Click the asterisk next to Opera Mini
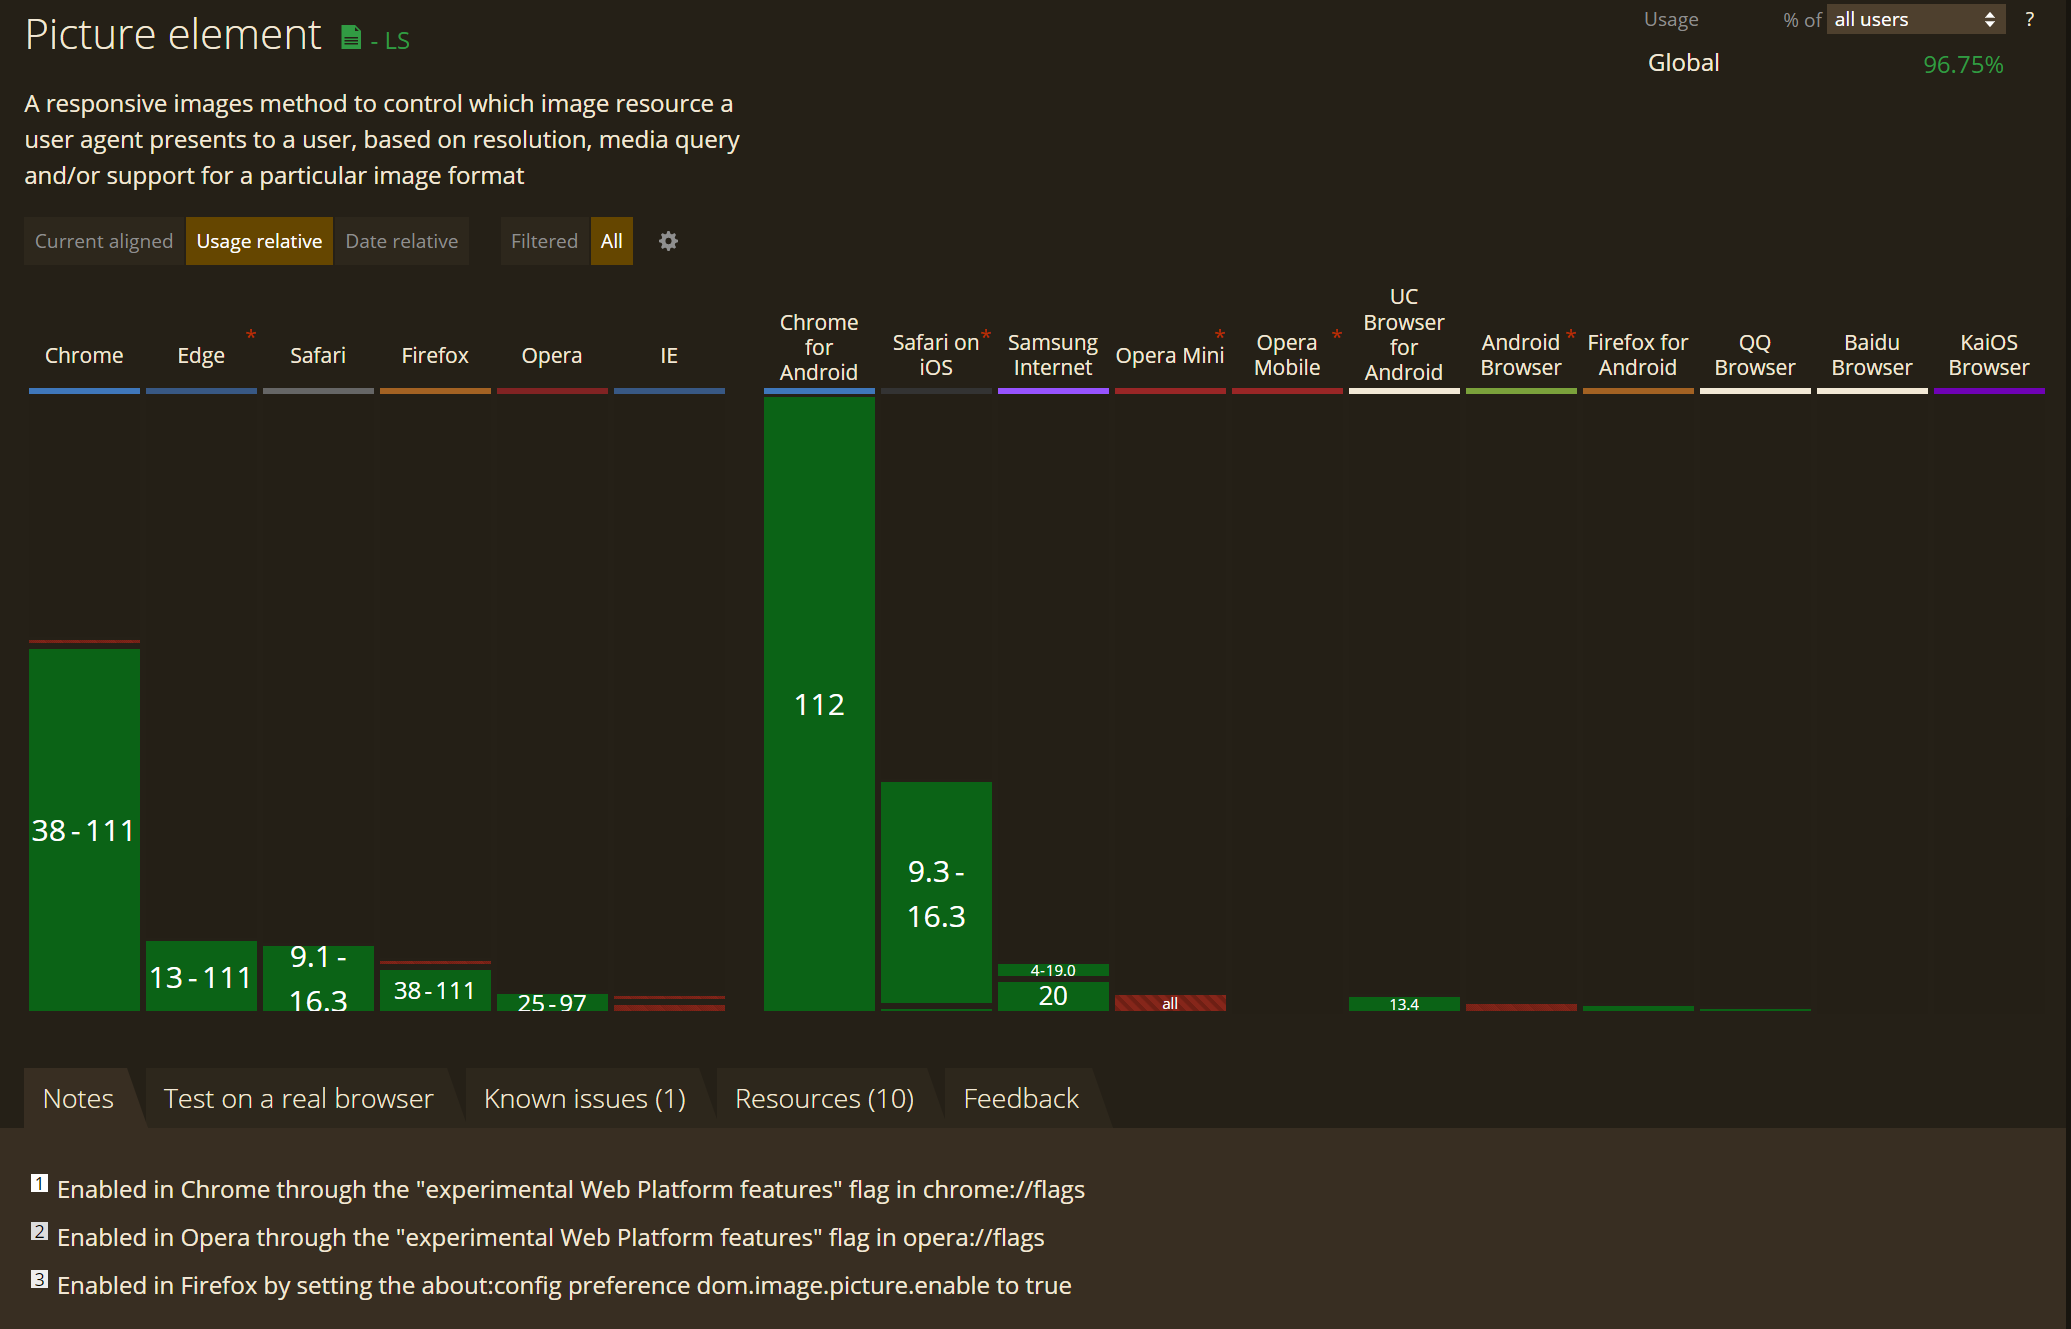Viewport: 2071px width, 1329px height. click(1220, 335)
